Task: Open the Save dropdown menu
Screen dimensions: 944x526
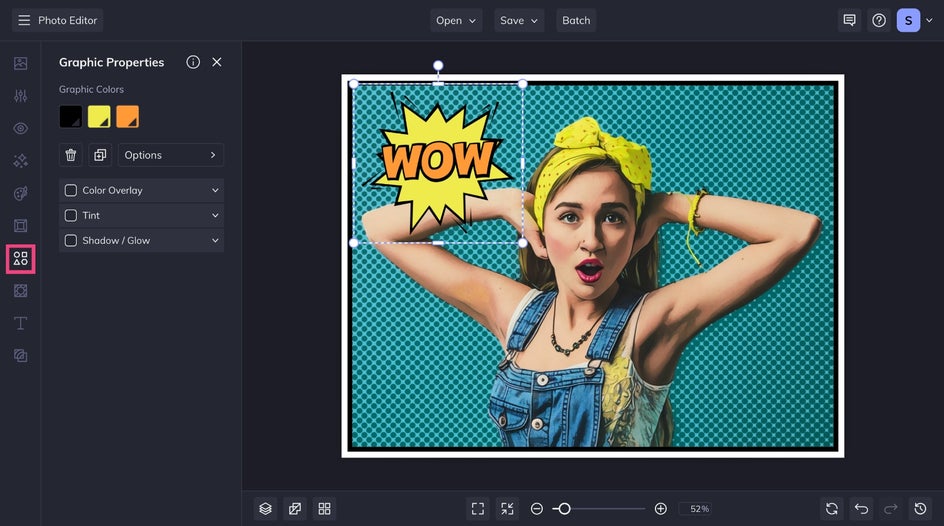Action: pos(519,20)
